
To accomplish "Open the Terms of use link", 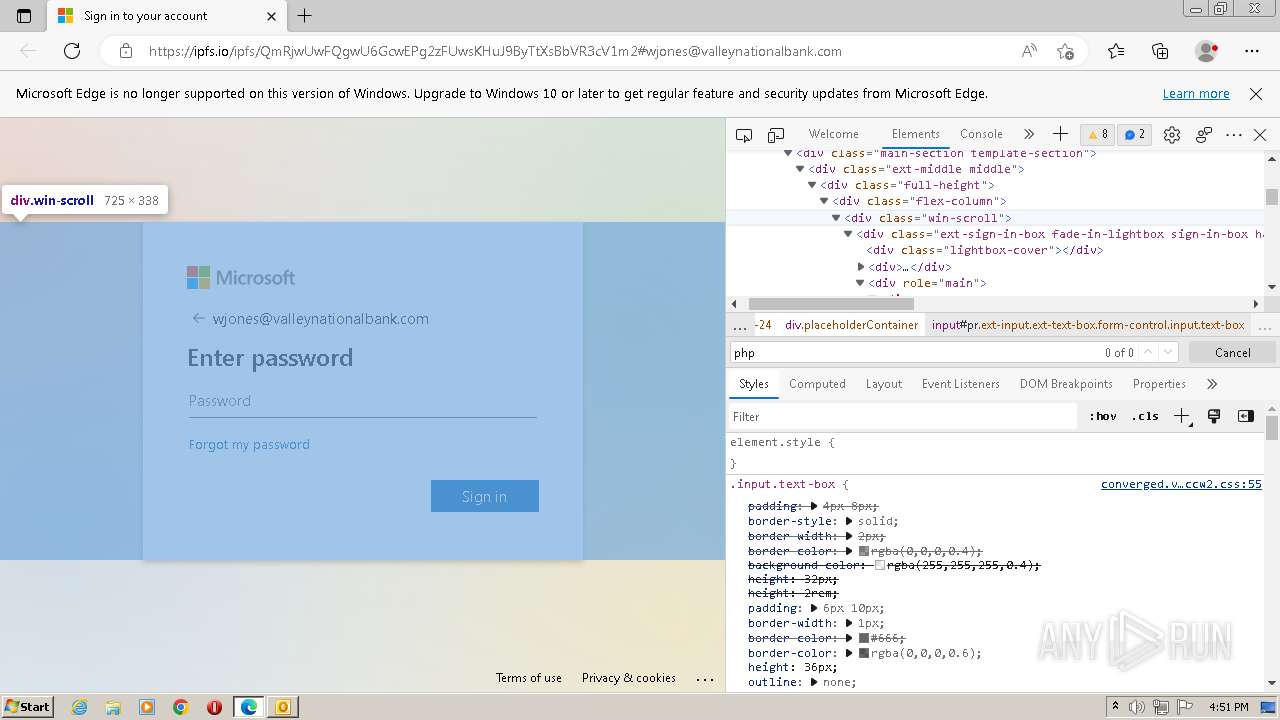I will click(x=529, y=678).
